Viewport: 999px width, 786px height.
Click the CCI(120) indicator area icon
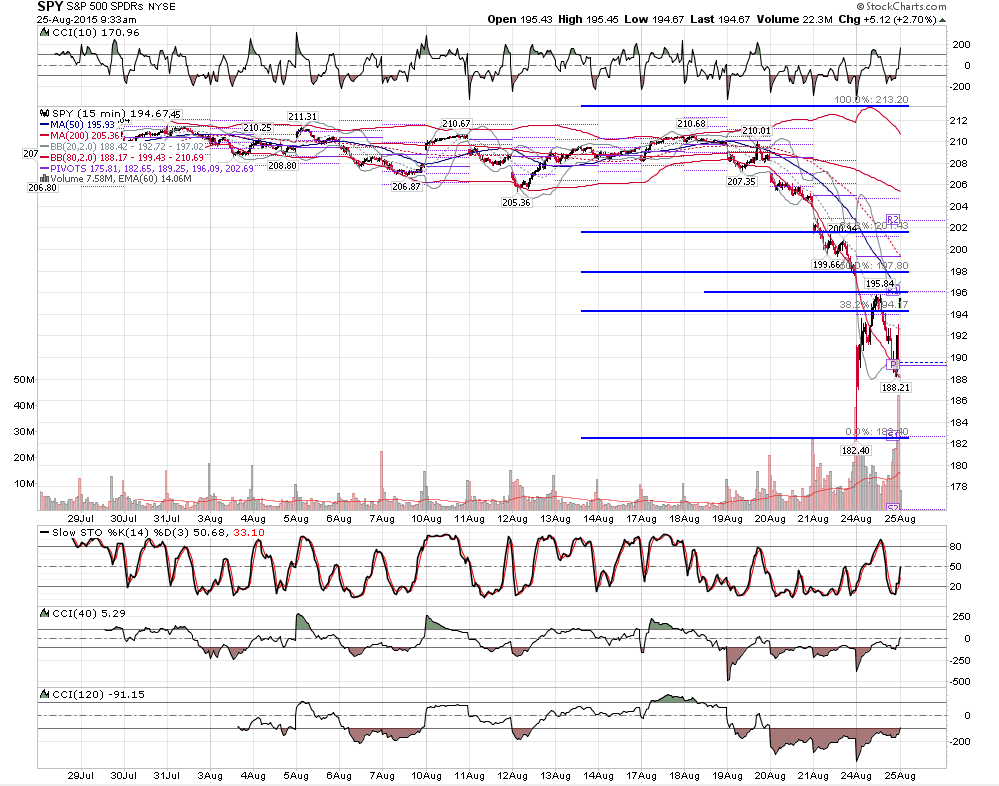44,694
